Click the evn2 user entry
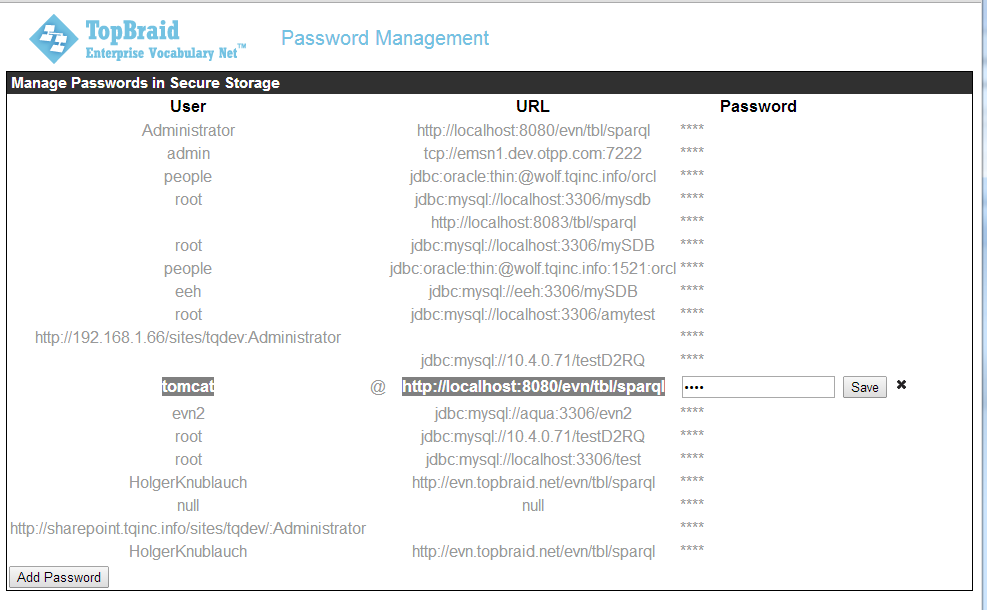 point(188,413)
